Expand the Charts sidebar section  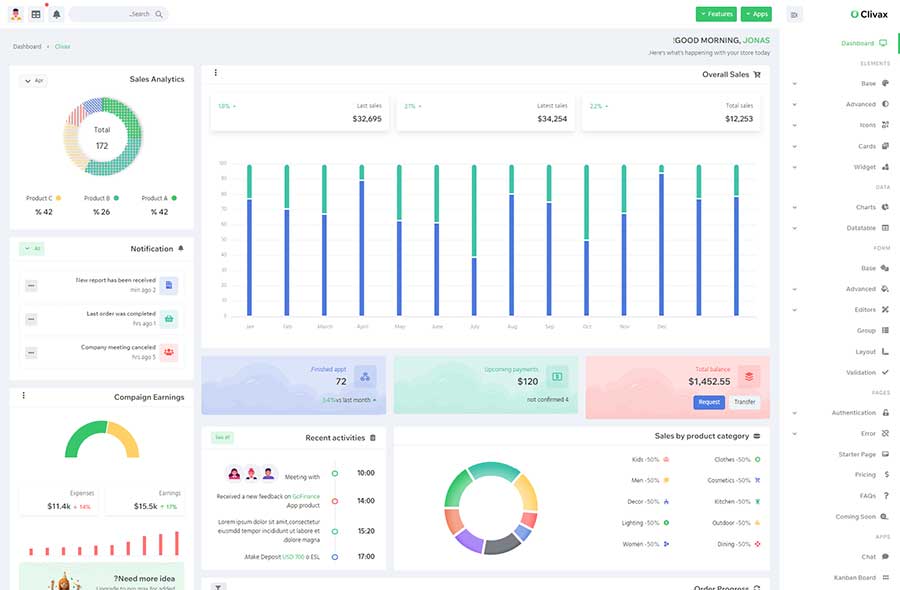click(841, 207)
